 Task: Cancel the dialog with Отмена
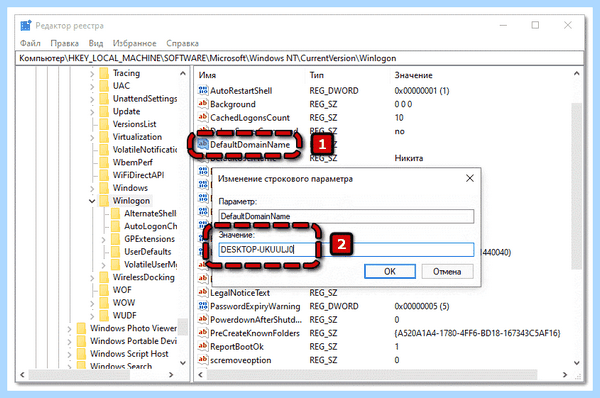447,271
